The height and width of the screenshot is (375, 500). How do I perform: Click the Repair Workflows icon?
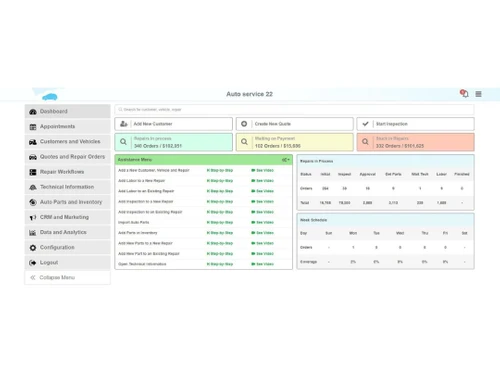[33, 172]
